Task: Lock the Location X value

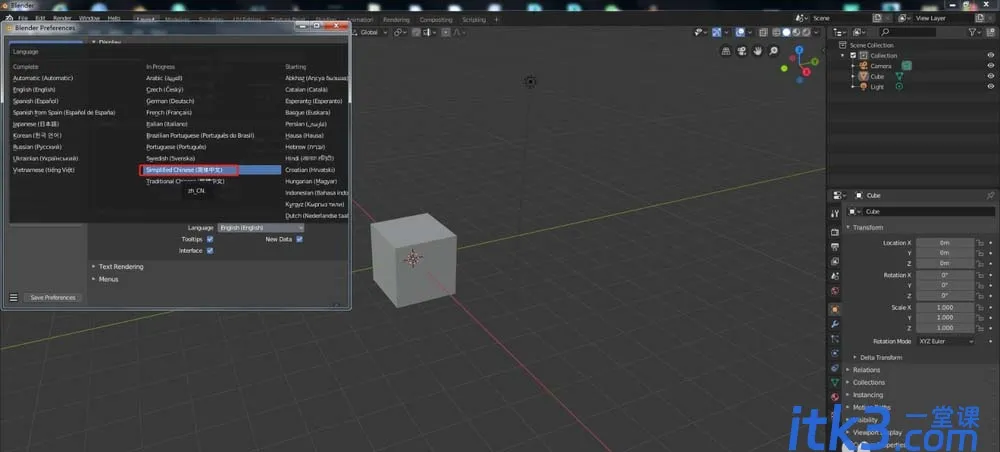Action: [x=980, y=243]
